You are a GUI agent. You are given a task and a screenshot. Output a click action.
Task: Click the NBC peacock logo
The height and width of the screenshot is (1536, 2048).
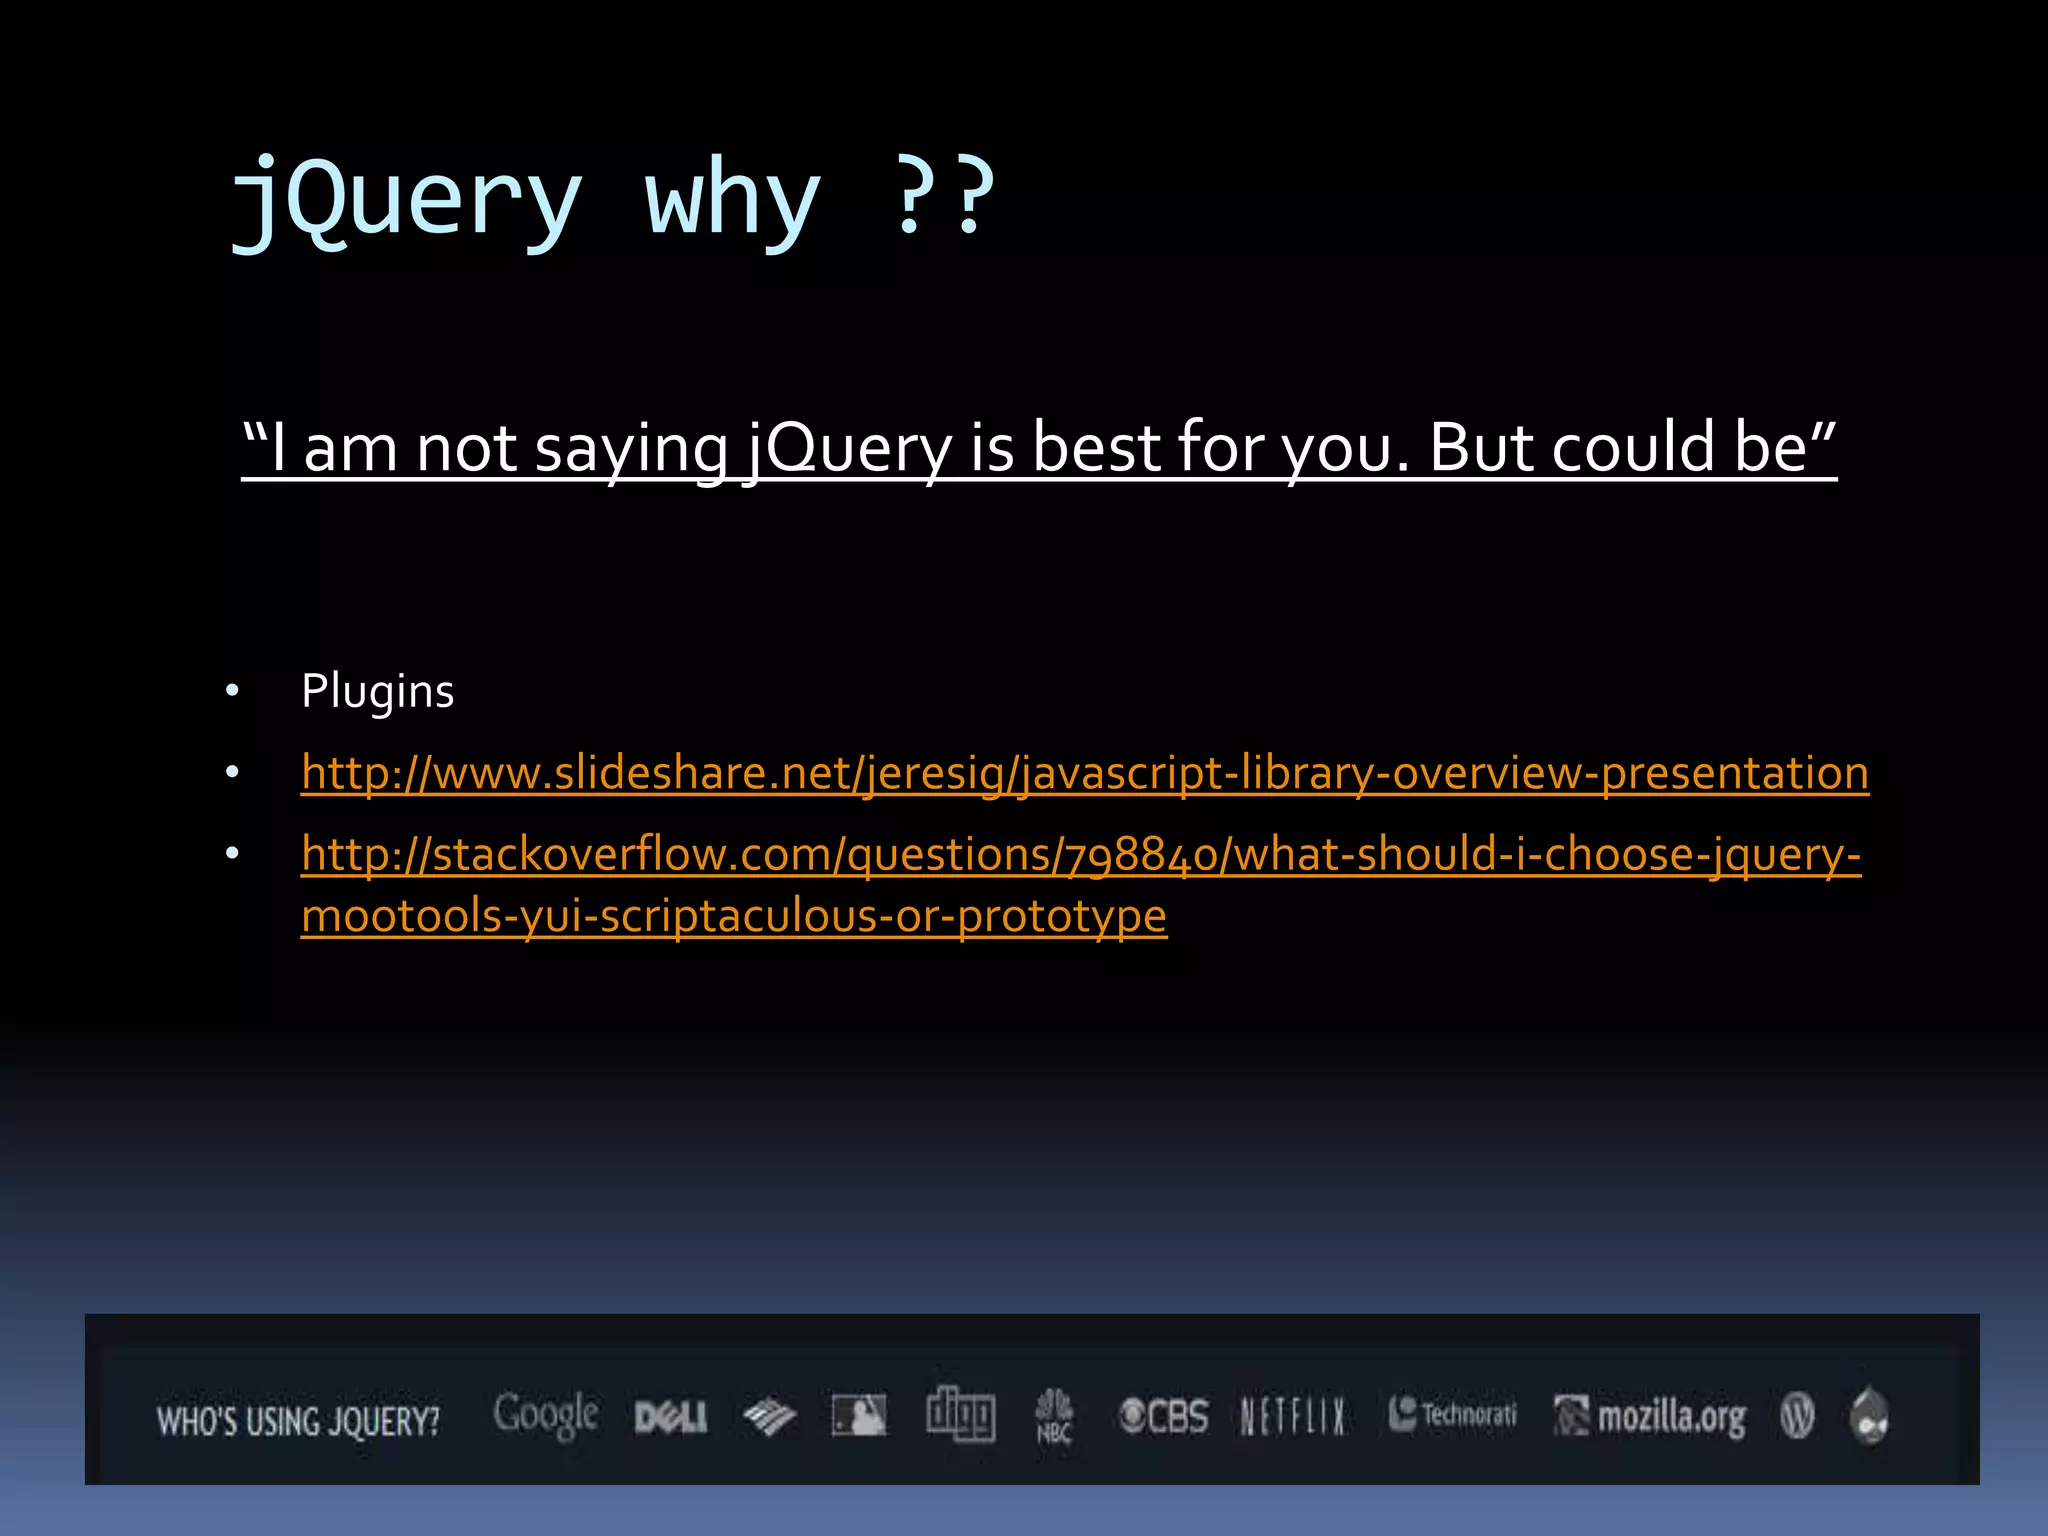tap(1054, 1416)
